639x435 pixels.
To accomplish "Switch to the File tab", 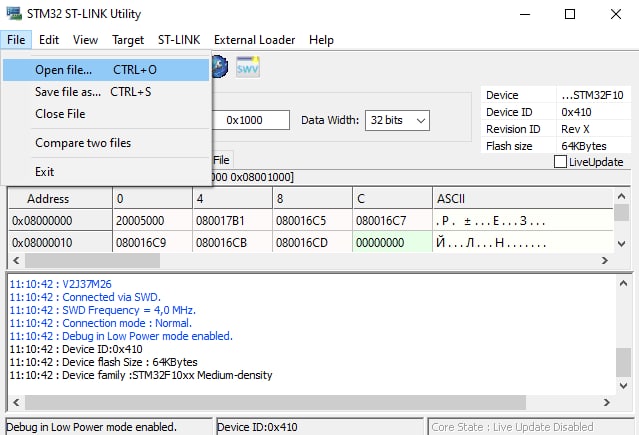I will click(x=222, y=160).
